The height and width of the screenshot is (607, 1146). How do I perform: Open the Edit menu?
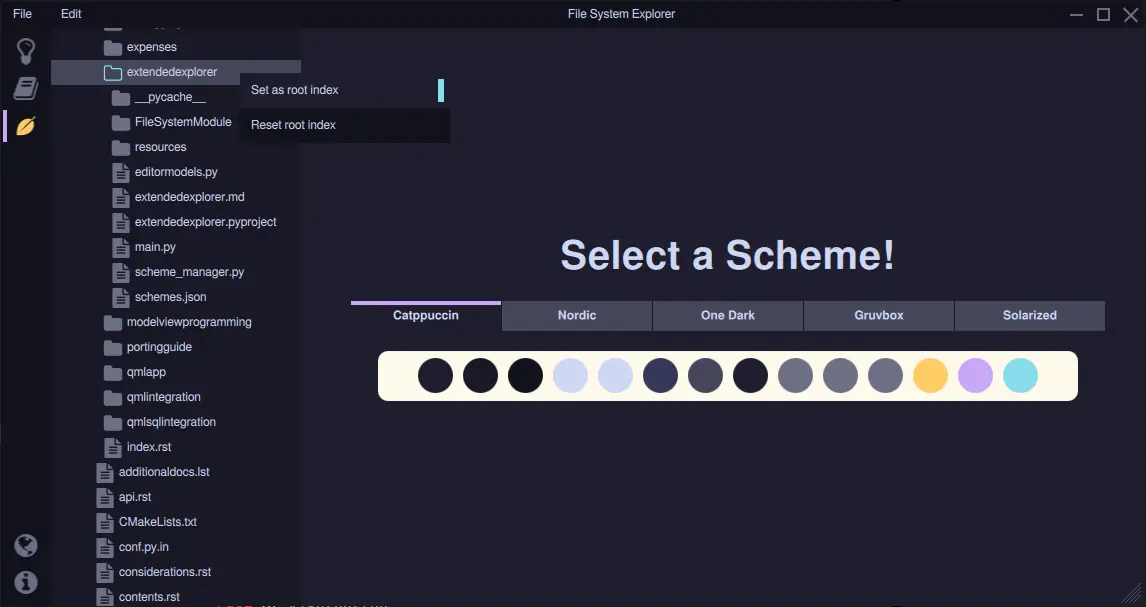[x=71, y=14]
